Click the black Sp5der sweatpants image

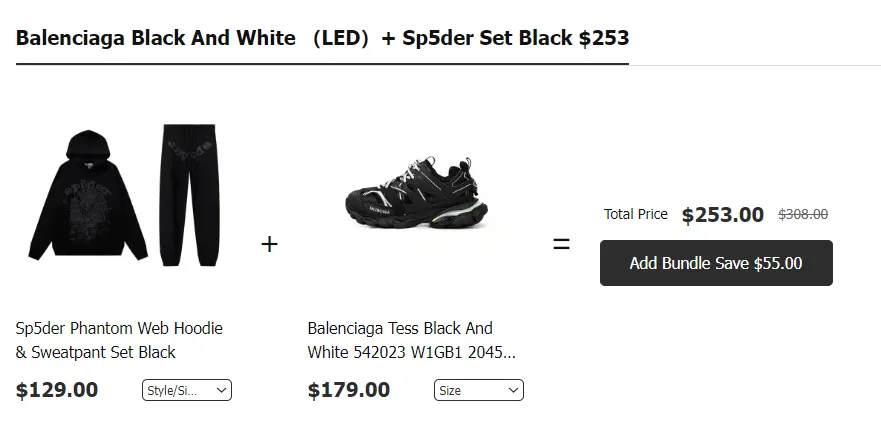tap(187, 195)
